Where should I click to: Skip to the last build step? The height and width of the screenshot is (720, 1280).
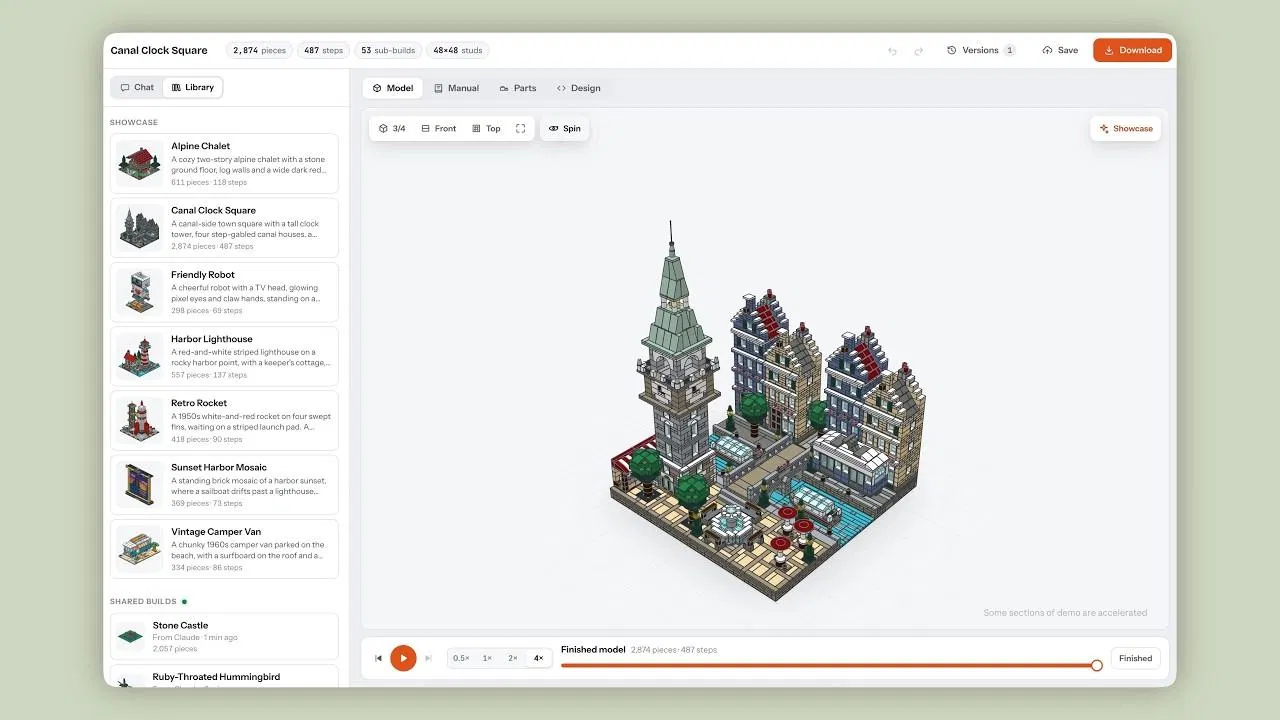tap(428, 658)
